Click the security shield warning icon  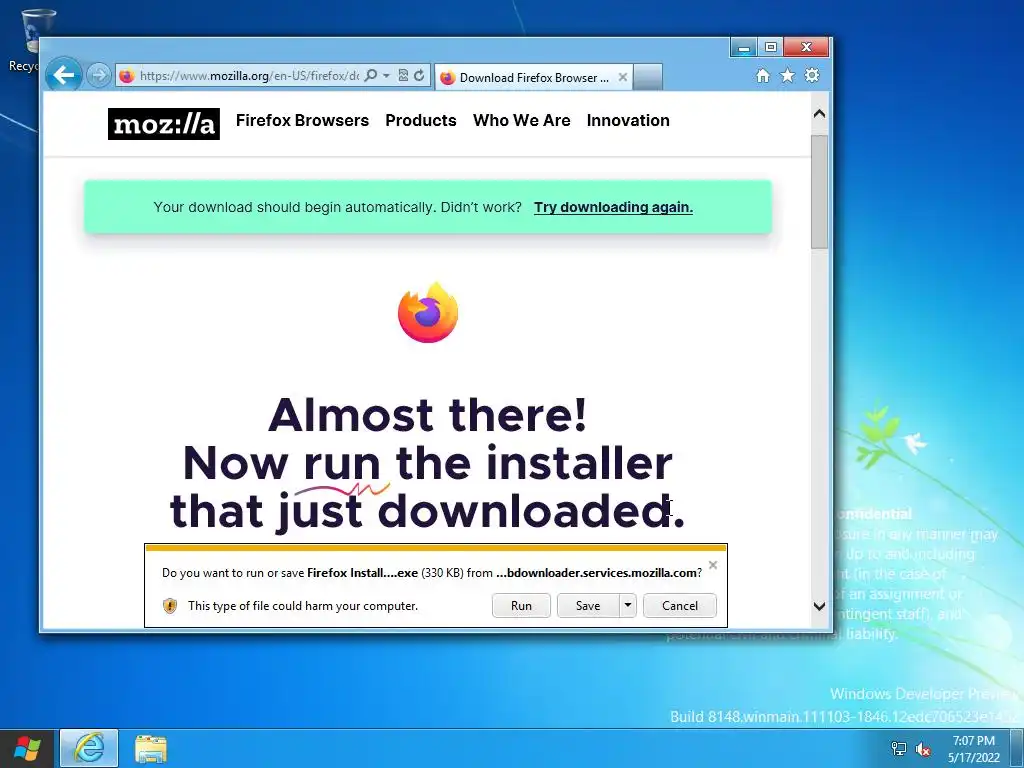pyautogui.click(x=170, y=606)
